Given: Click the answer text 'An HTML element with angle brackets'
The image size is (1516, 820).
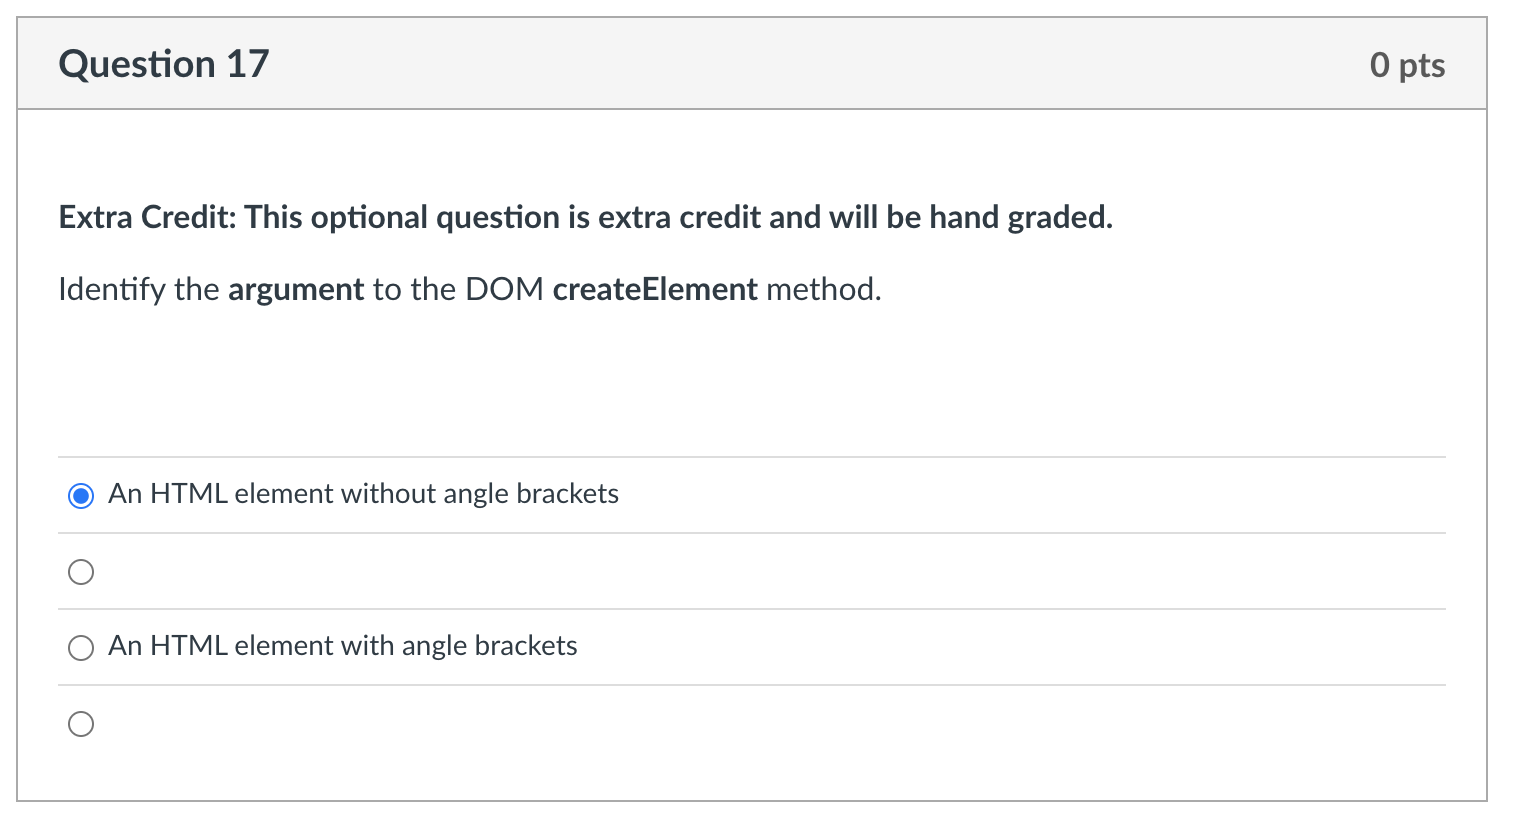Looking at the screenshot, I should tap(342, 646).
